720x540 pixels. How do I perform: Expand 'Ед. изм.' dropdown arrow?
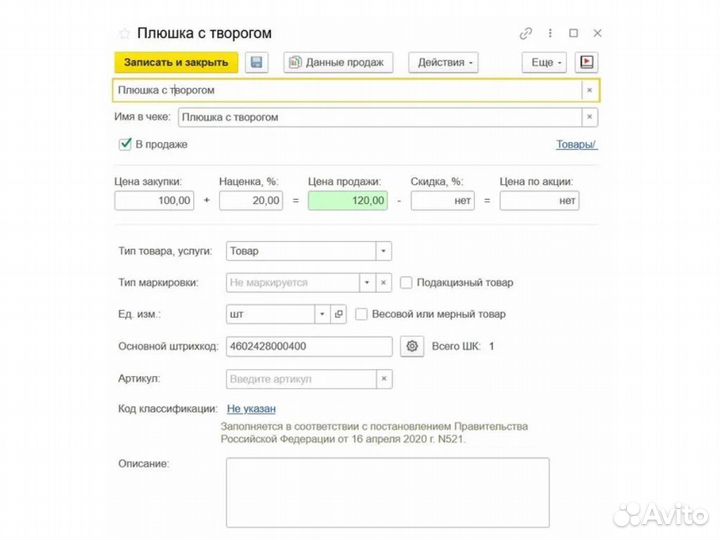coord(322,314)
